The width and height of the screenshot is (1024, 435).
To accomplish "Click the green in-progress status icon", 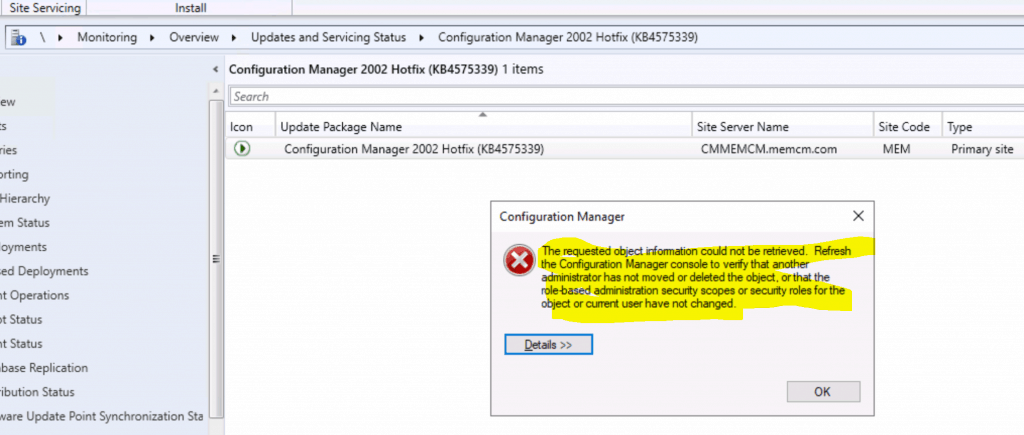I will [x=242, y=149].
